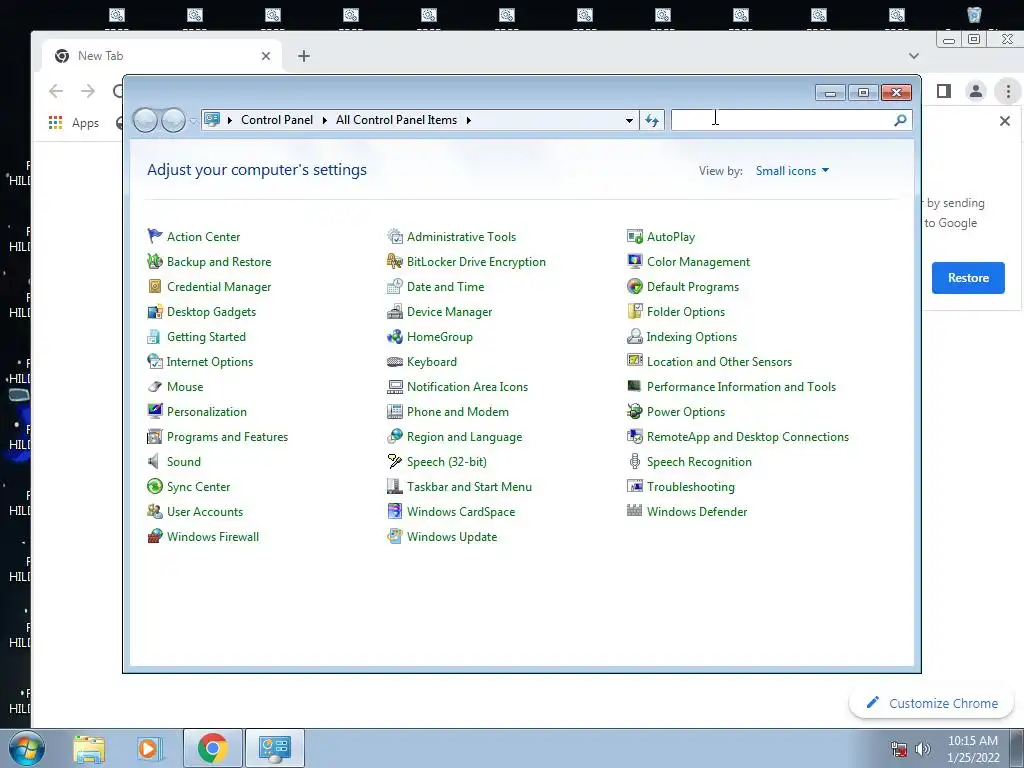
Task: Open the Troubleshooting icon
Action: [x=635, y=487]
